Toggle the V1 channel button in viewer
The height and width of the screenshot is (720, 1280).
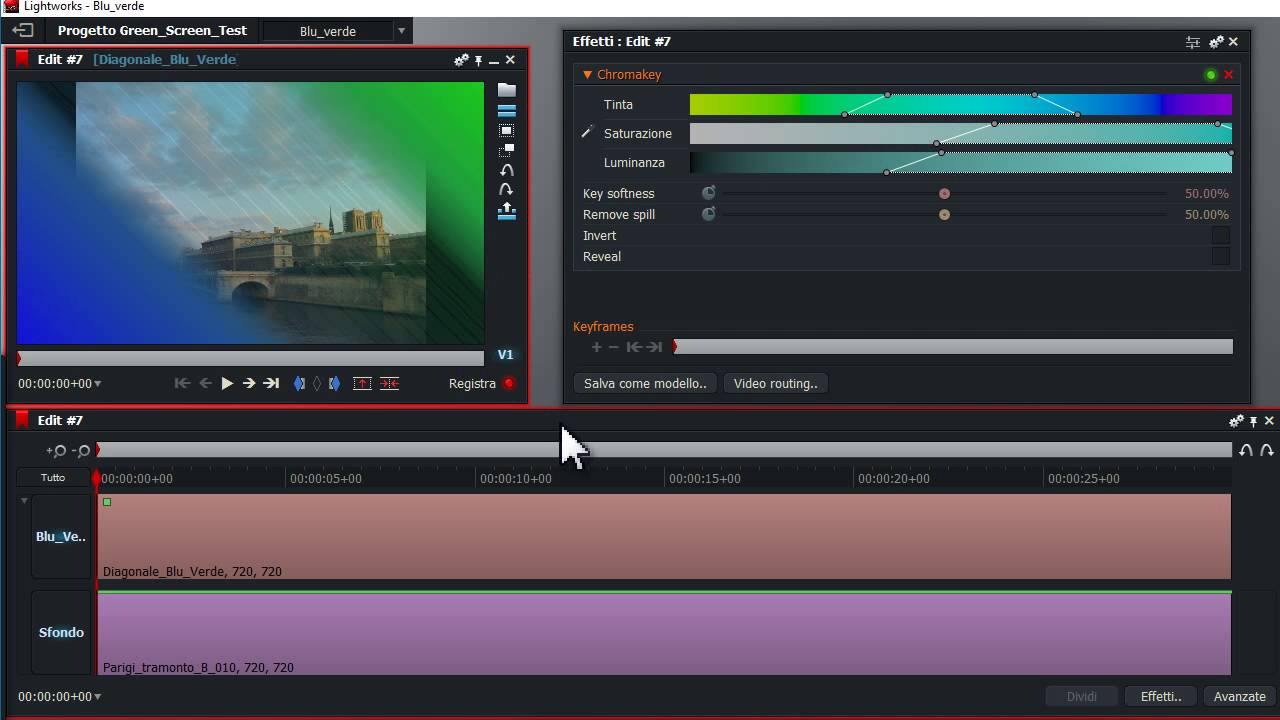pos(505,355)
